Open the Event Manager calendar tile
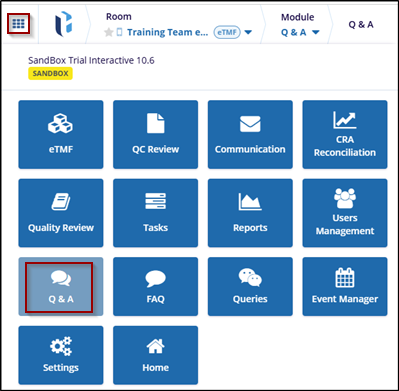The image size is (399, 391). (345, 287)
